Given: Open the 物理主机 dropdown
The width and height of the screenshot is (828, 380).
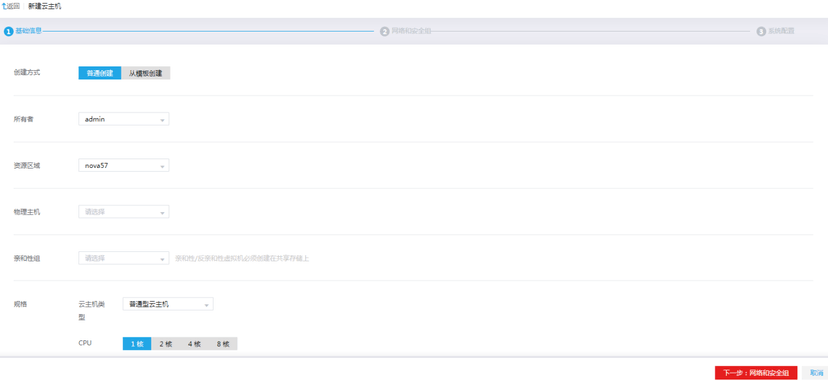Looking at the screenshot, I should pos(124,212).
